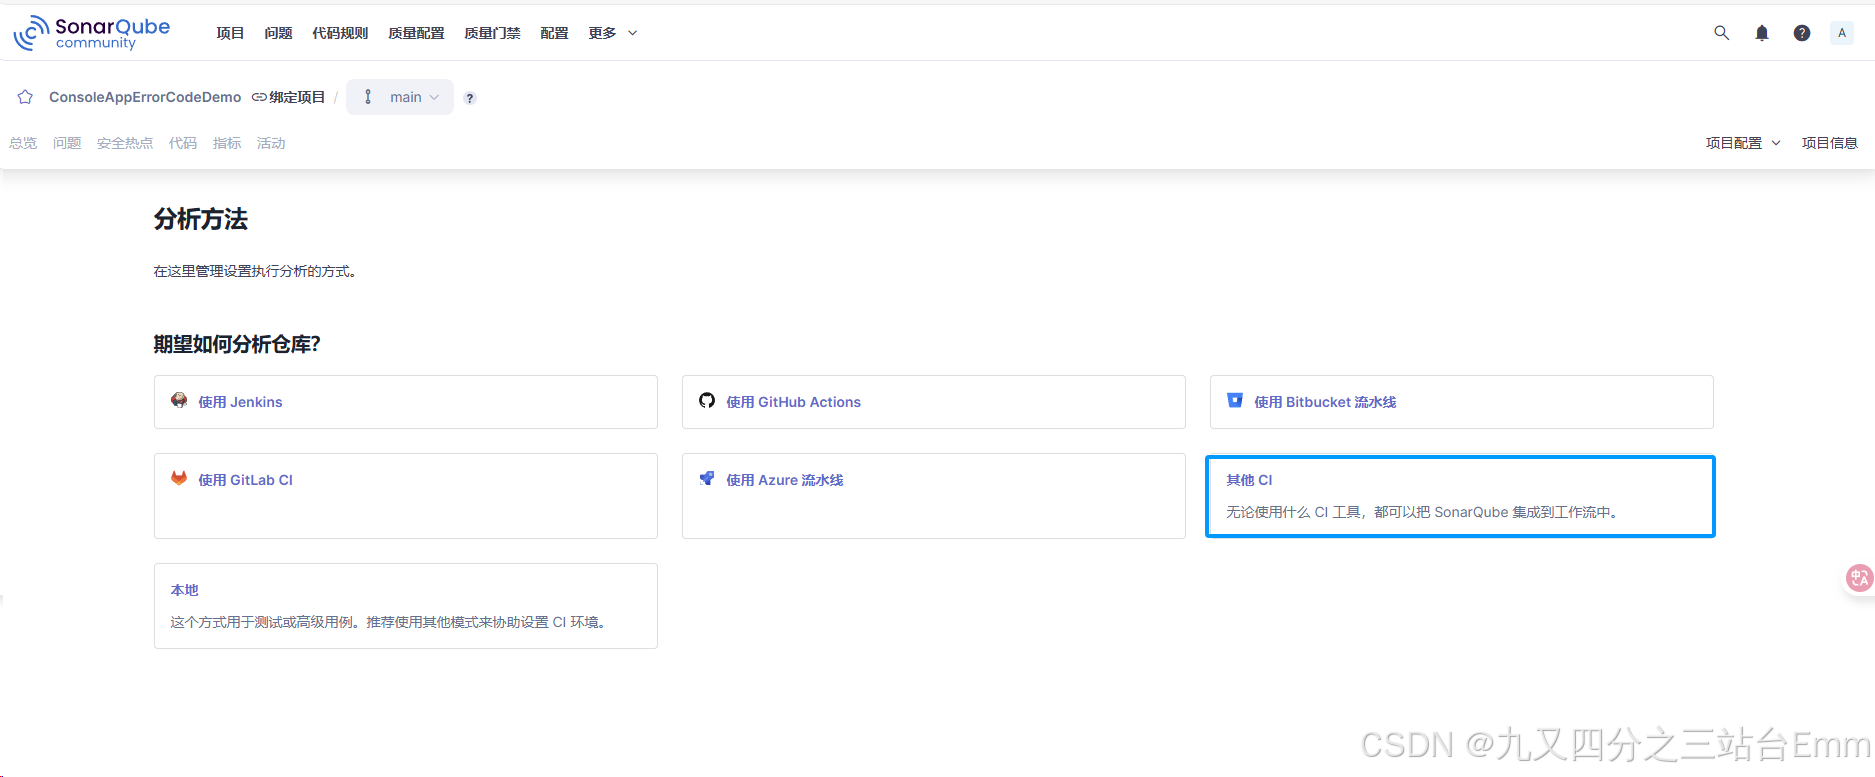Expand the 更多 menu
The width and height of the screenshot is (1875, 777).
point(612,33)
